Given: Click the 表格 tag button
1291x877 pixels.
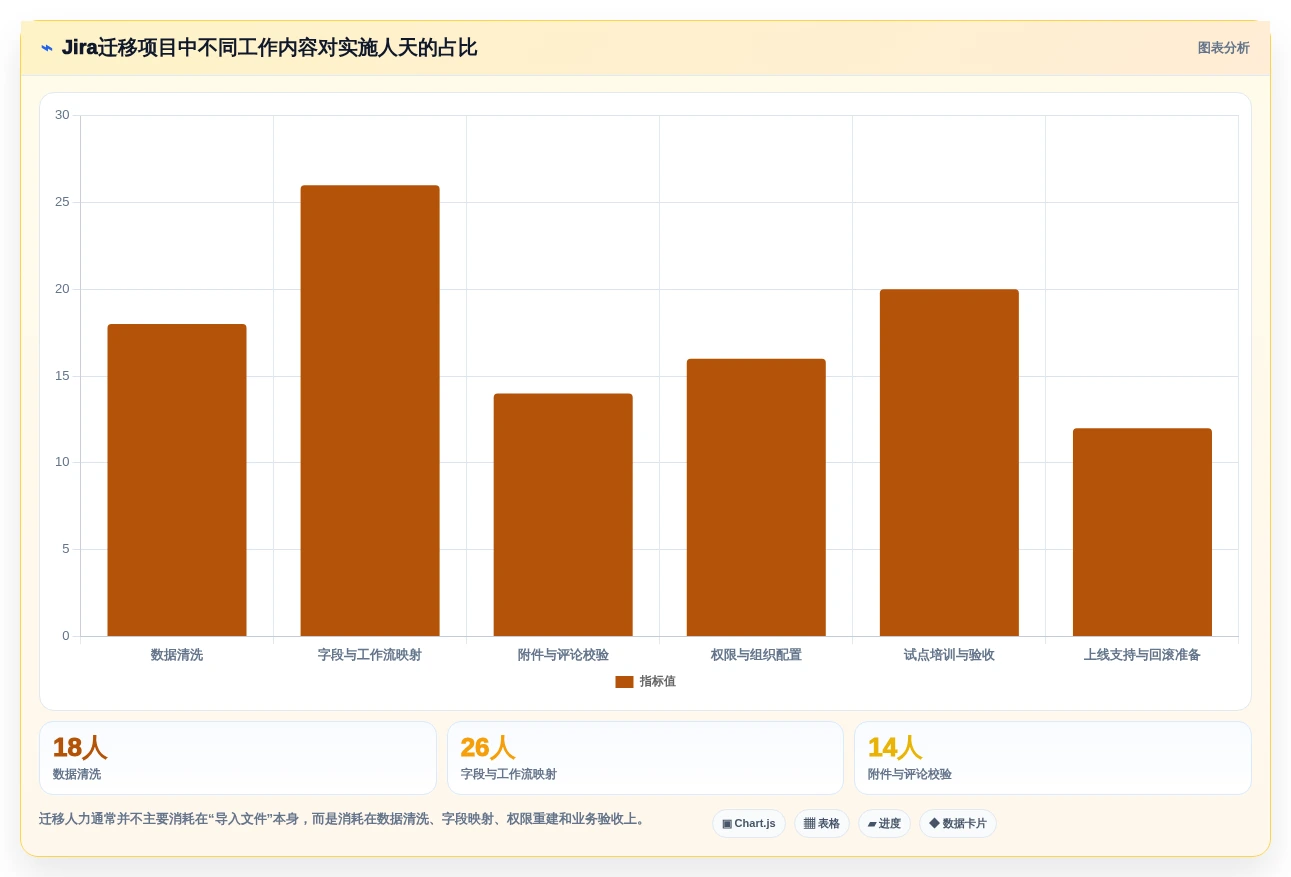Looking at the screenshot, I should [x=822, y=824].
